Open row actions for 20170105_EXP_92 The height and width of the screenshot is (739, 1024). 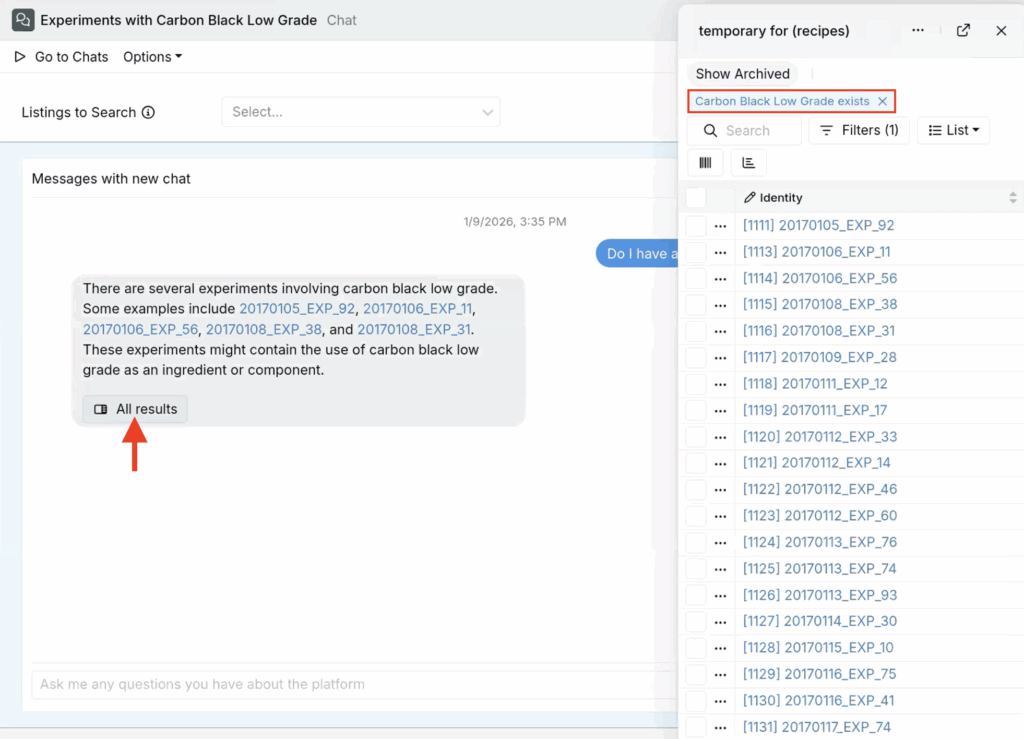[720, 226]
